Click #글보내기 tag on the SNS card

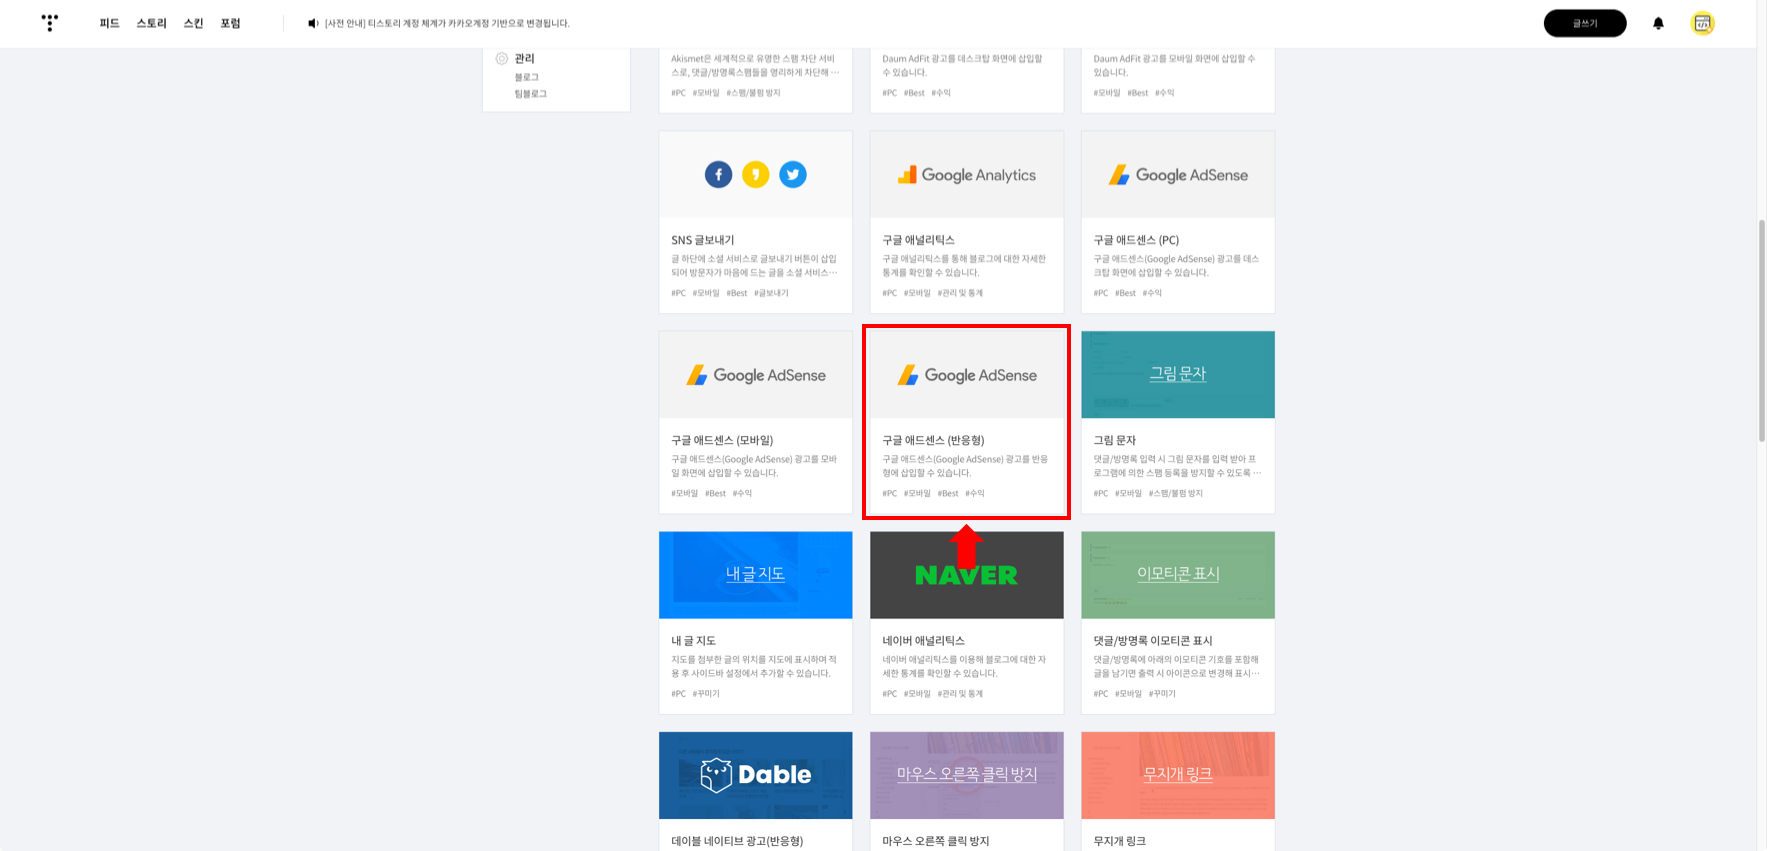coord(771,293)
